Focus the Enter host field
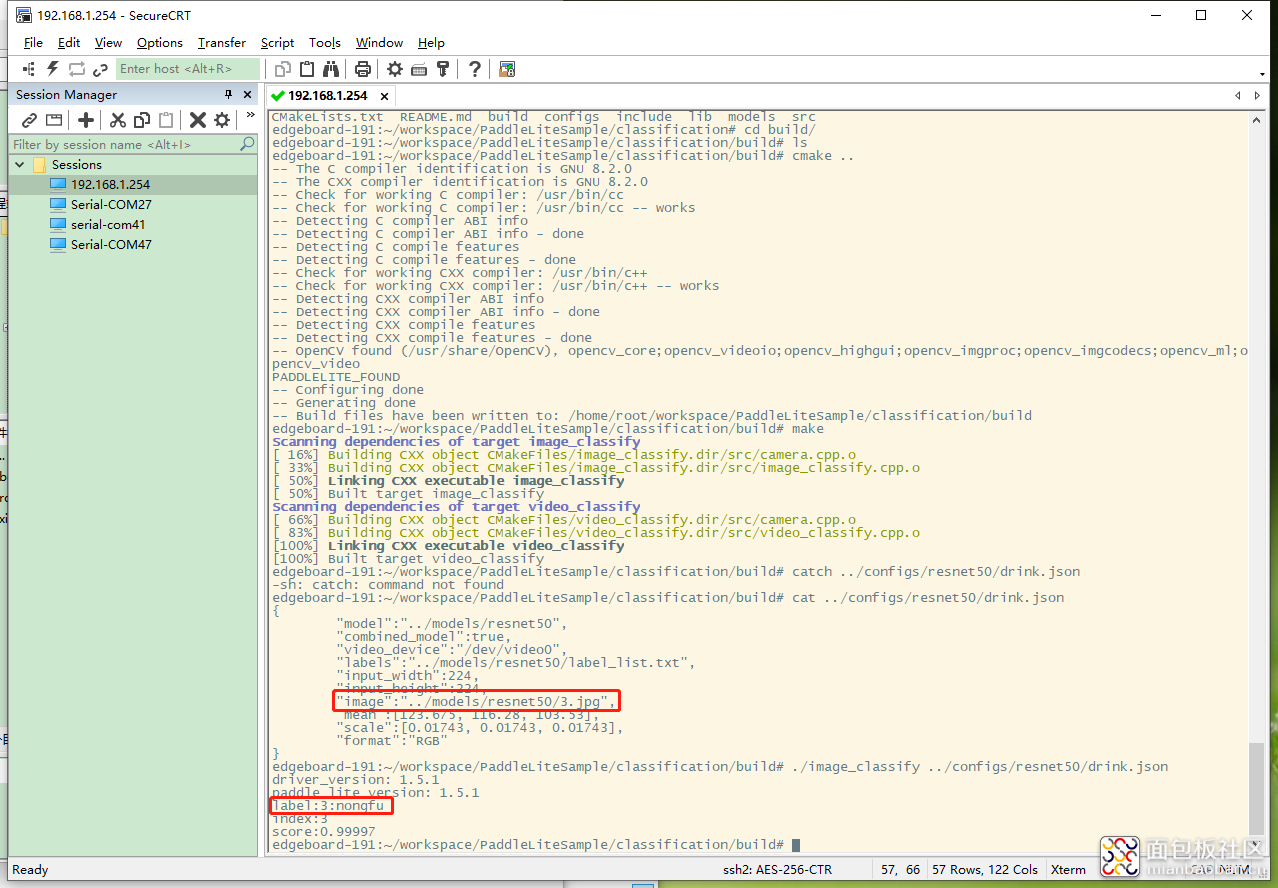The height and width of the screenshot is (888, 1278). tap(188, 69)
